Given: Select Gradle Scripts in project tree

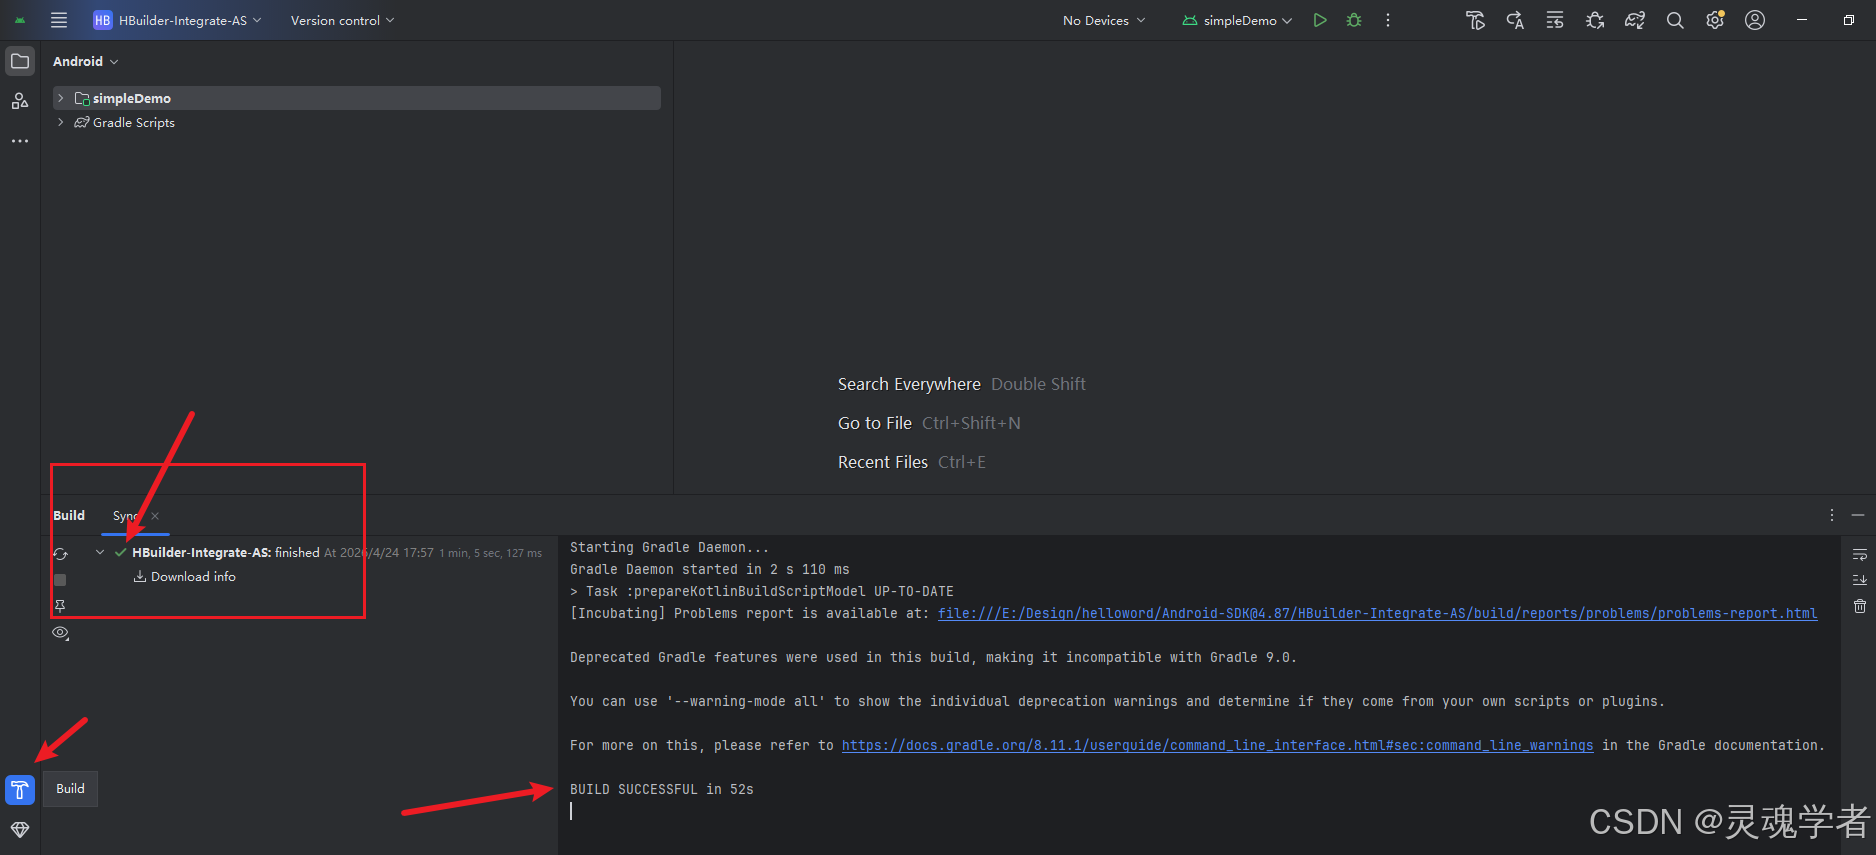Looking at the screenshot, I should click(134, 122).
